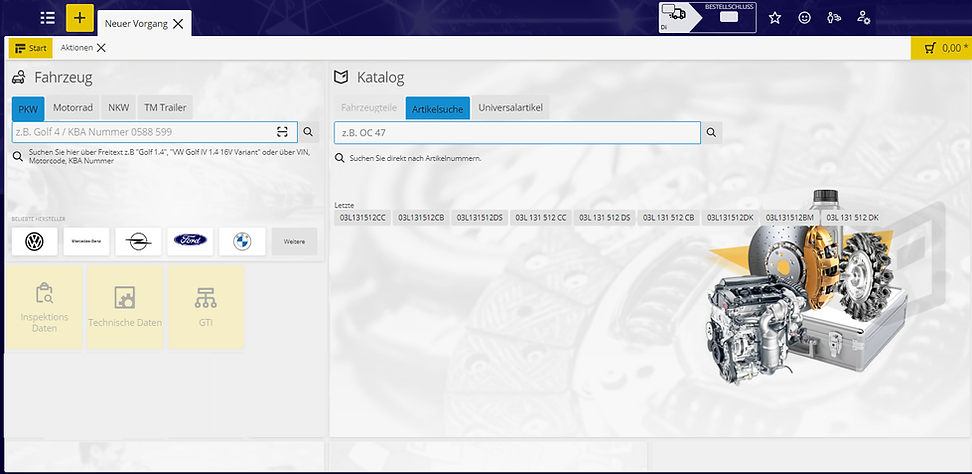Click the article search magnifier button
The image size is (972, 474).
click(711, 132)
